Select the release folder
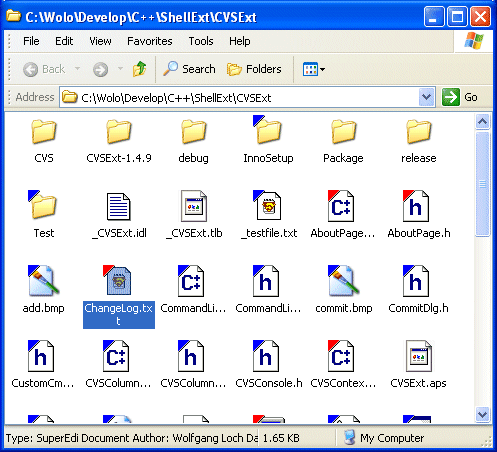Image resolution: width=497 pixels, height=452 pixels. coord(419,132)
